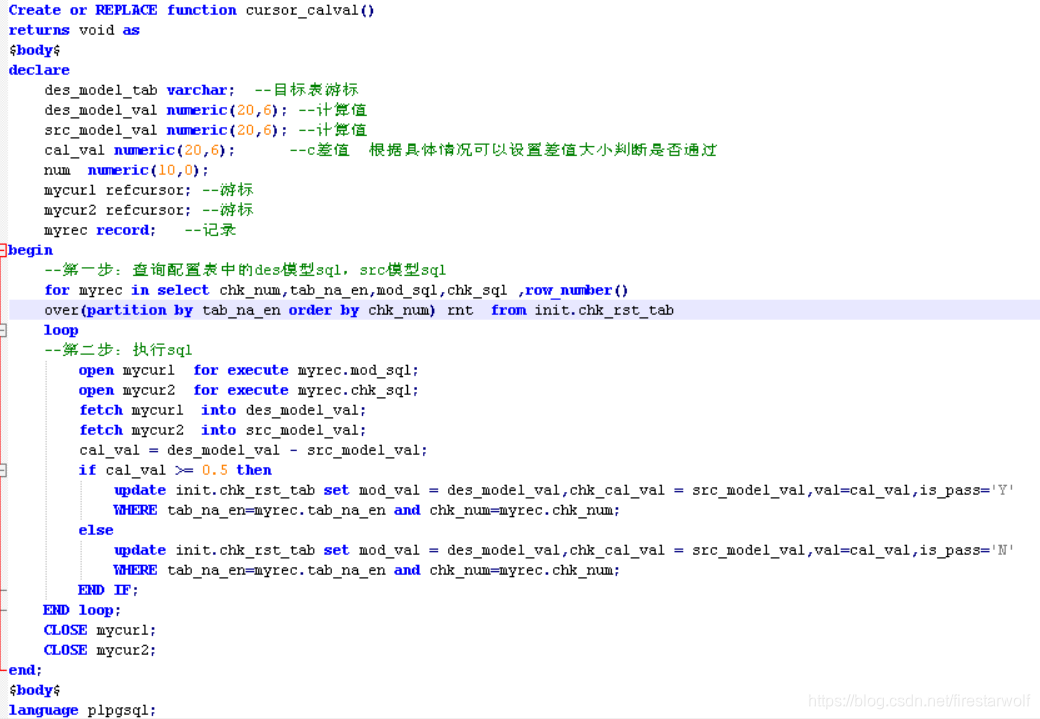Click the update line ending is_pass='Y'

click(x=564, y=490)
